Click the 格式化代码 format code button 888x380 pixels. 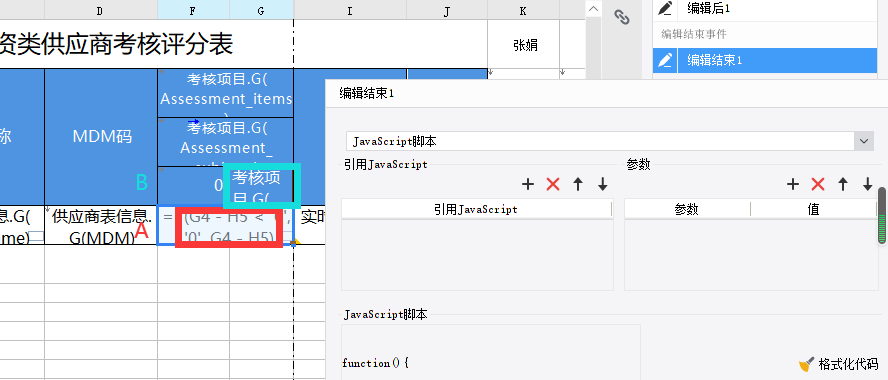(x=838, y=364)
